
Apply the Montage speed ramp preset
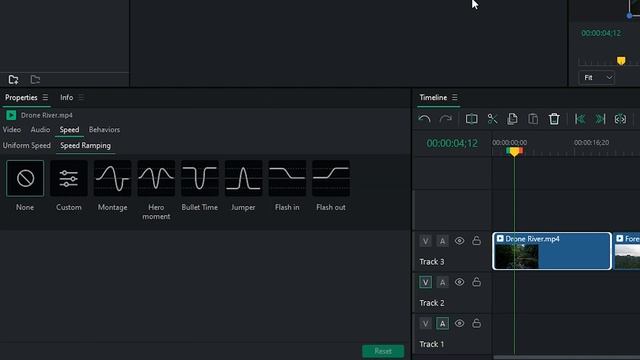pyautogui.click(x=112, y=178)
